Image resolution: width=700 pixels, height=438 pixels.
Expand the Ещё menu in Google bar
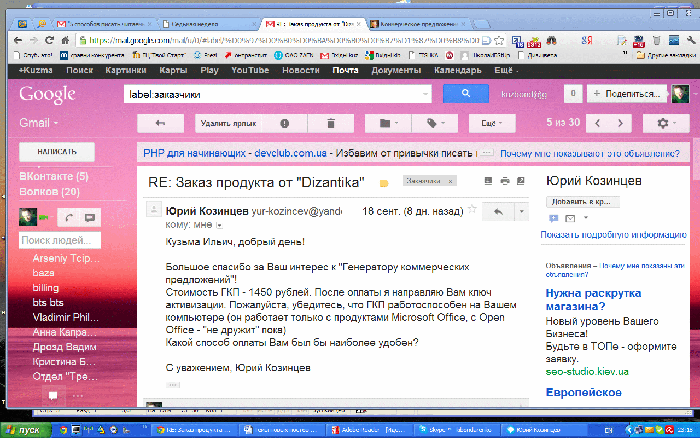pyautogui.click(x=506, y=71)
